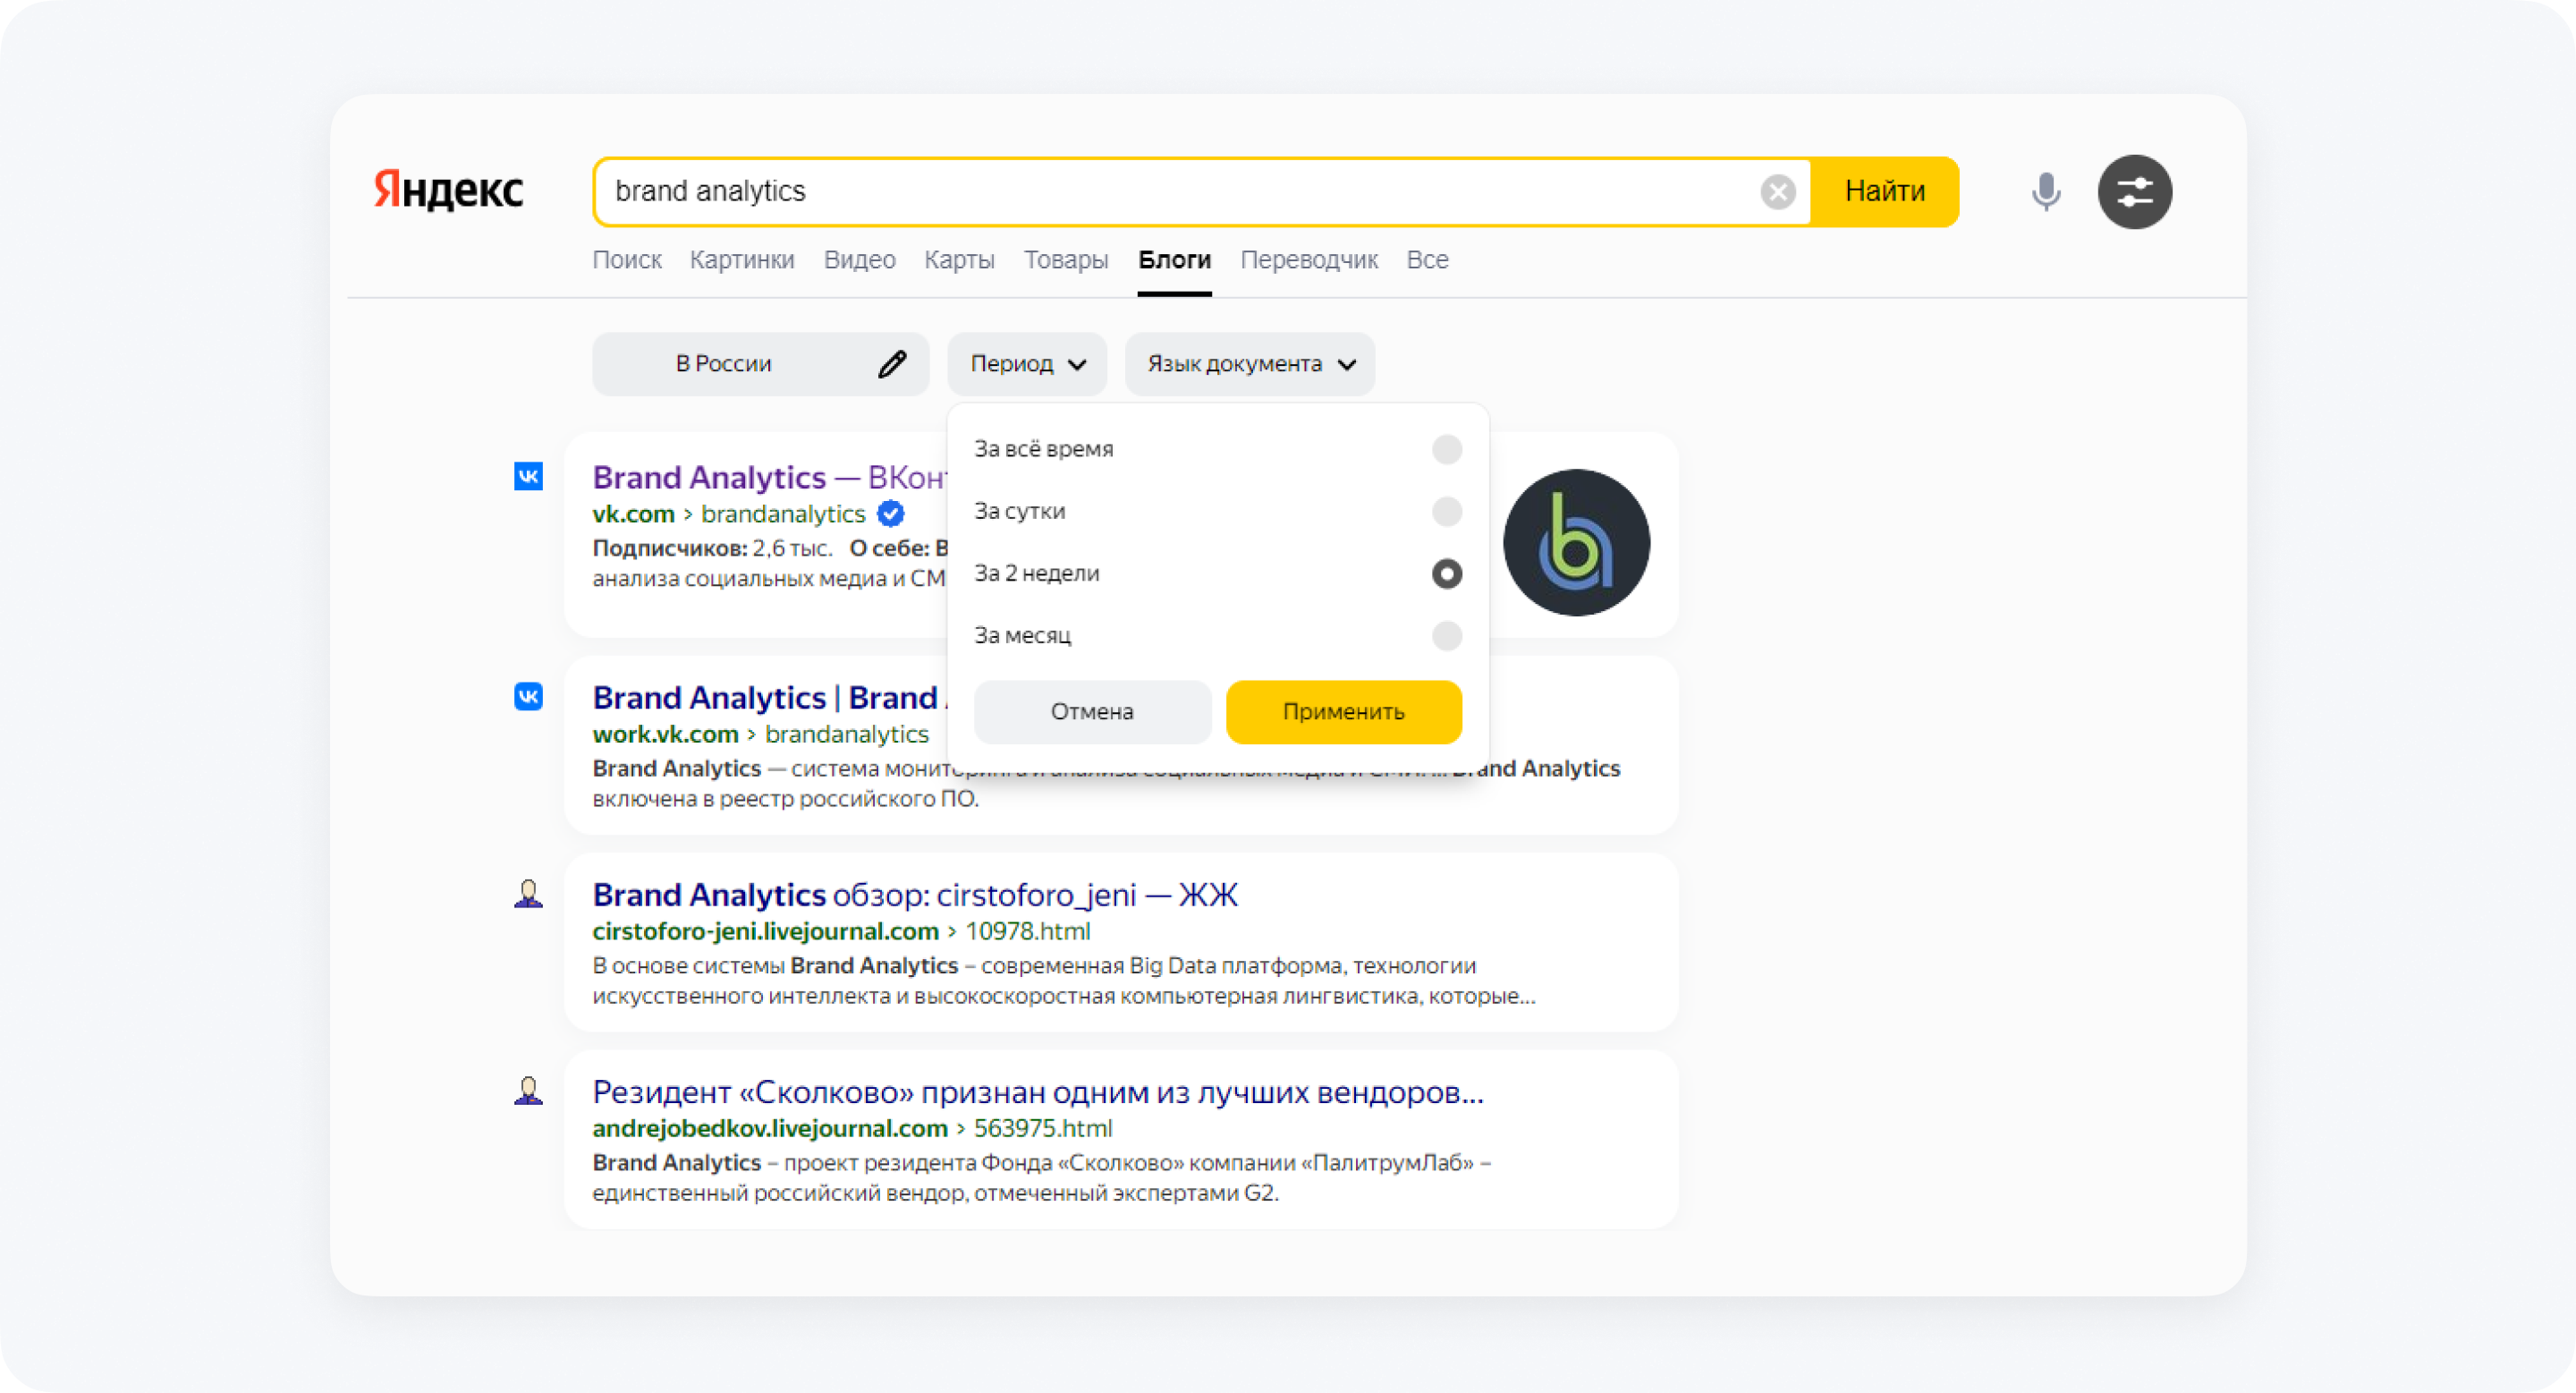Click VK icon beside work.vk.com result
The width and height of the screenshot is (2576, 1393).
pos(528,696)
